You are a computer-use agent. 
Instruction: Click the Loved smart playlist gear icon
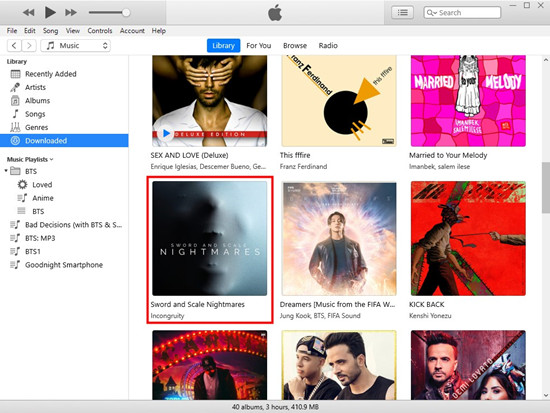tap(22, 185)
